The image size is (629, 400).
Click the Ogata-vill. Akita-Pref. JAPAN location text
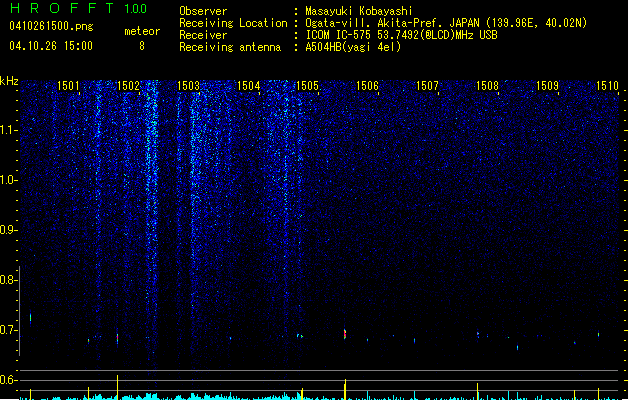446,23
